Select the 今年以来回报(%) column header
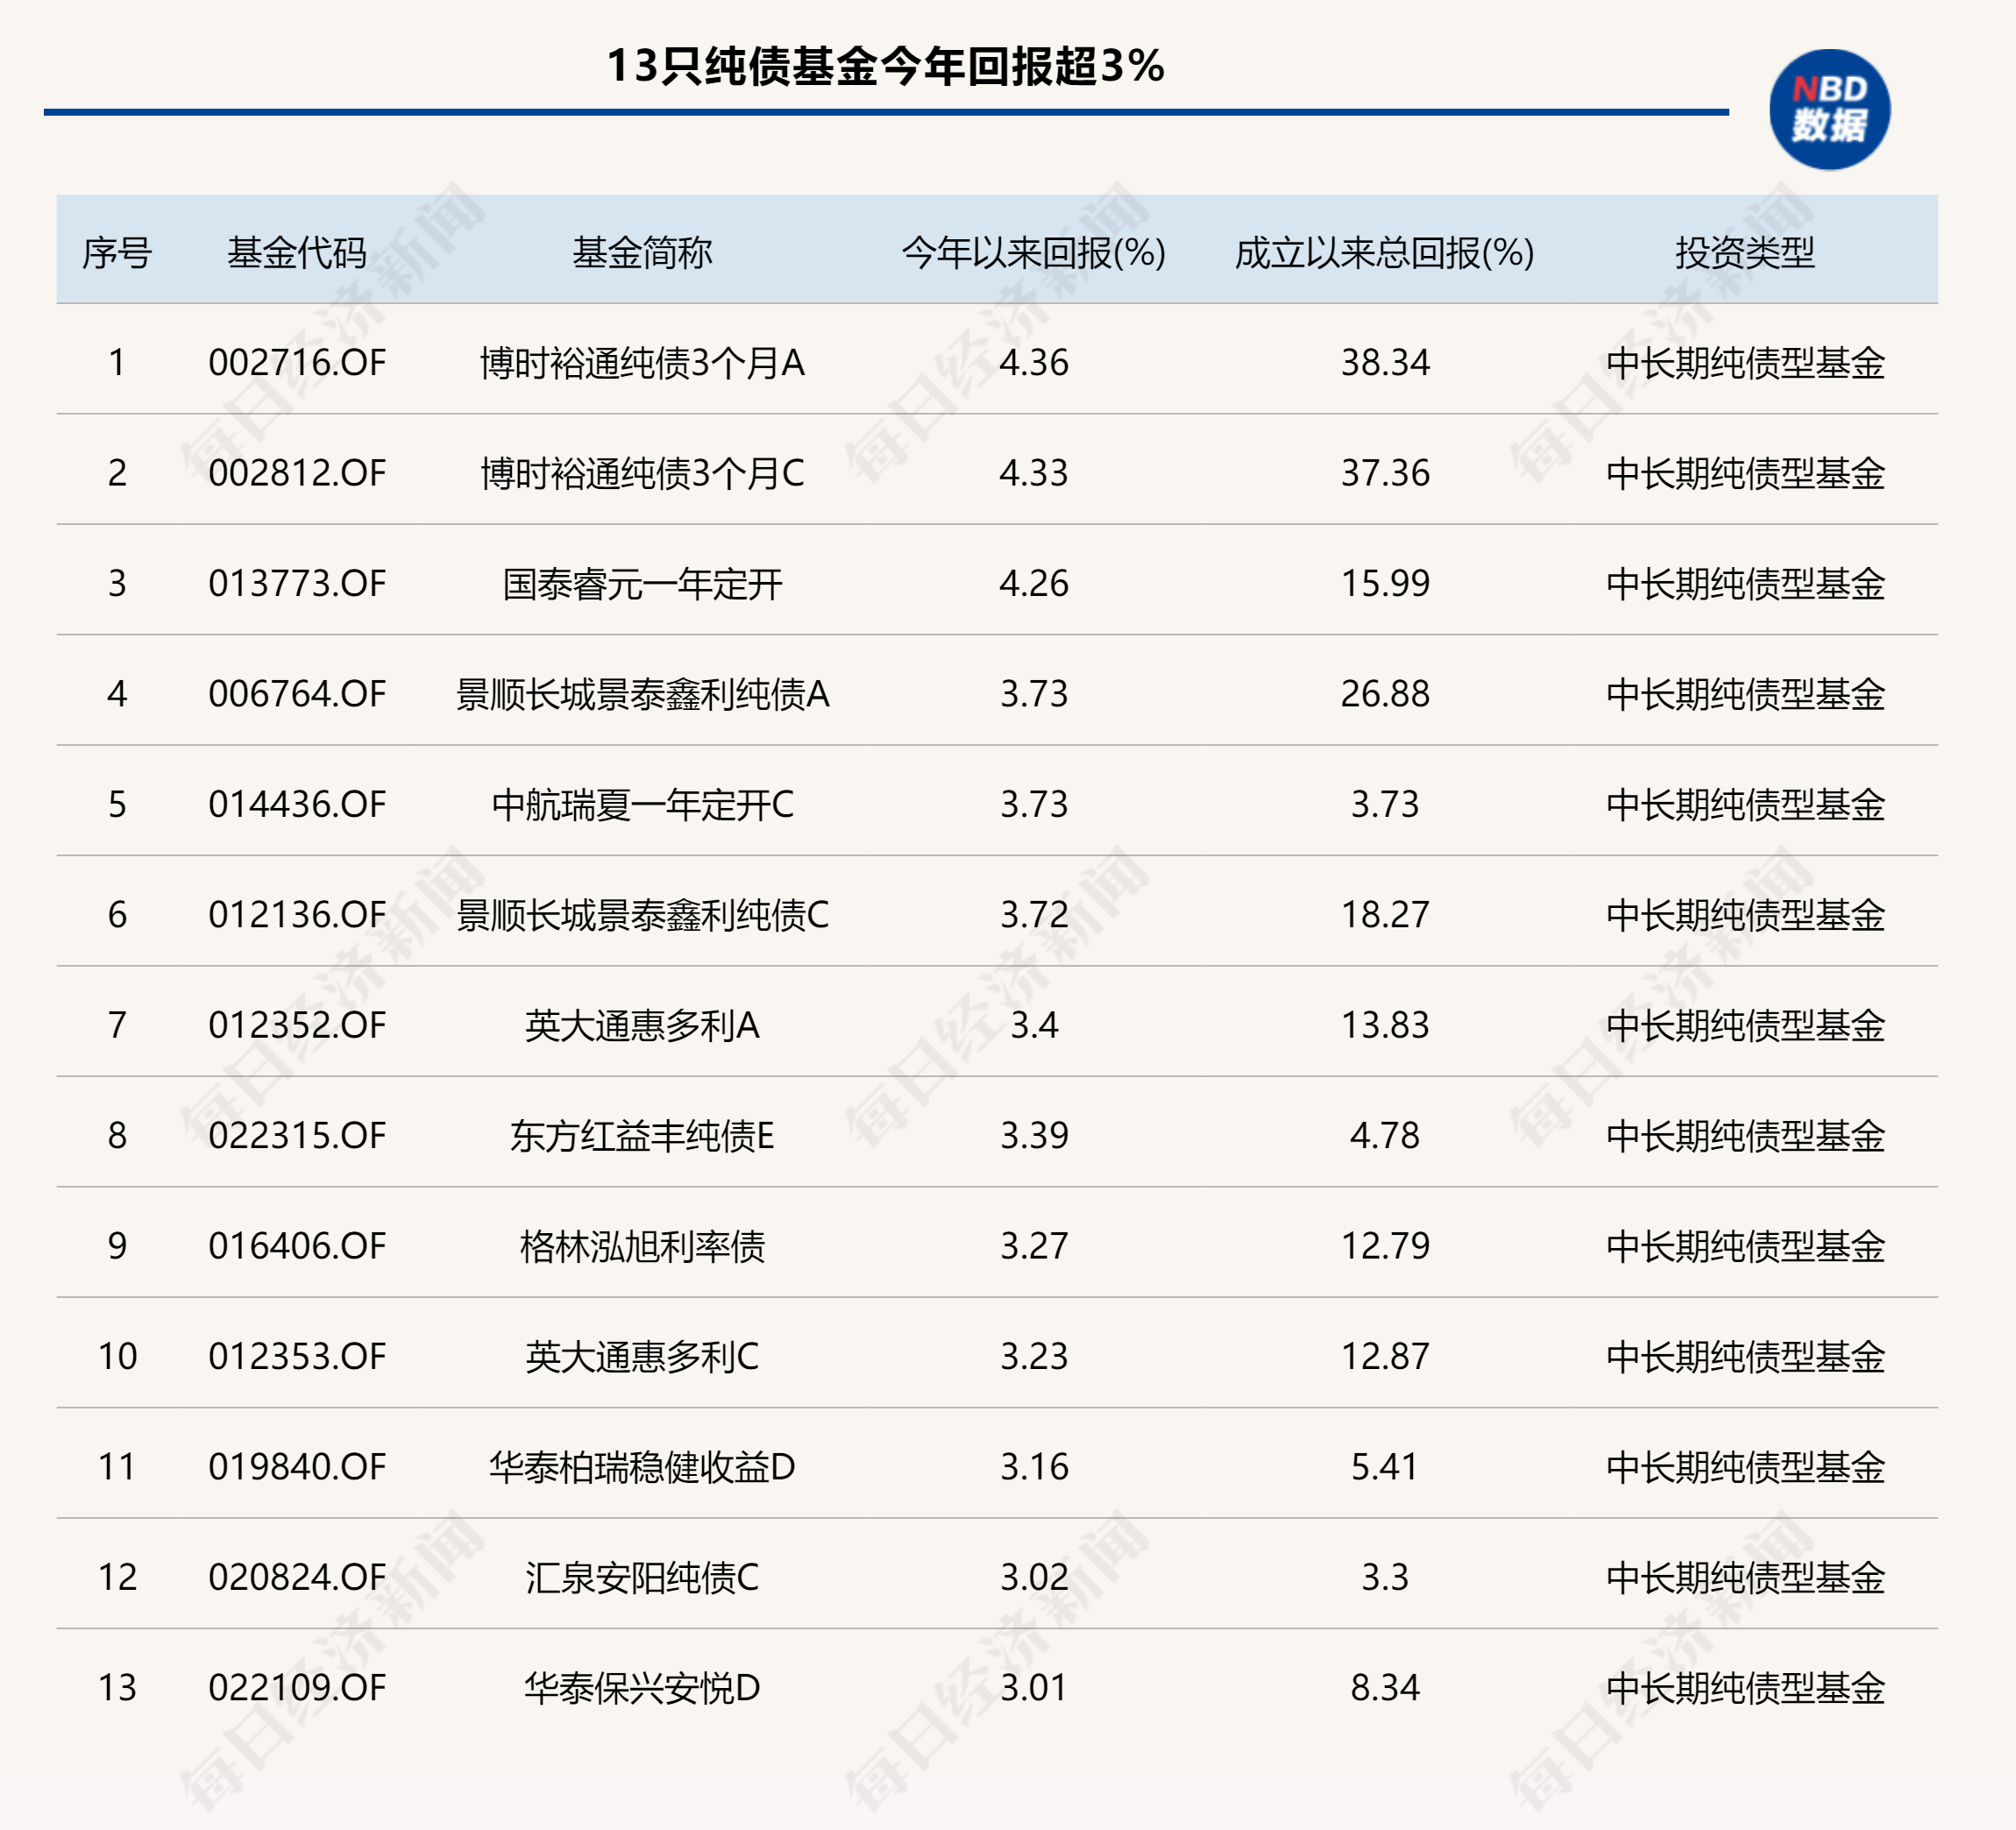Viewport: 2016px width, 1830px height. pos(1035,253)
